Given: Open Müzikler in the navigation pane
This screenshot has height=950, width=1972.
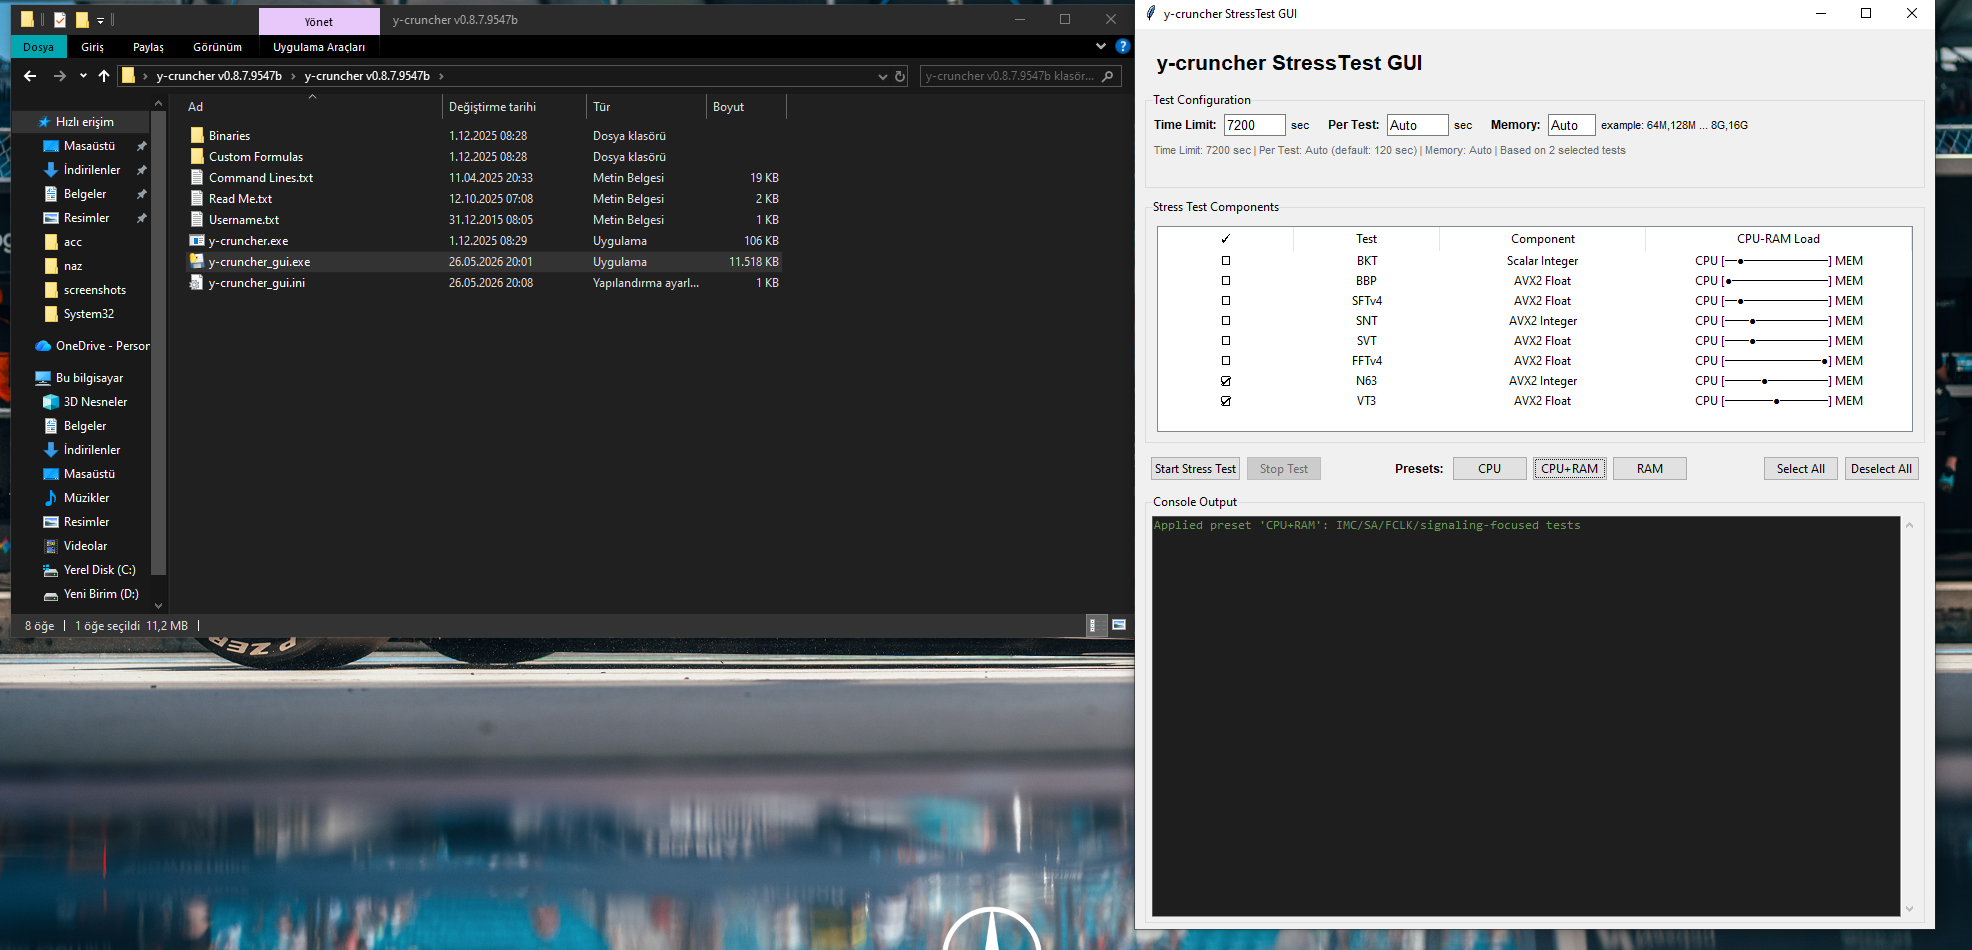Looking at the screenshot, I should [86, 498].
